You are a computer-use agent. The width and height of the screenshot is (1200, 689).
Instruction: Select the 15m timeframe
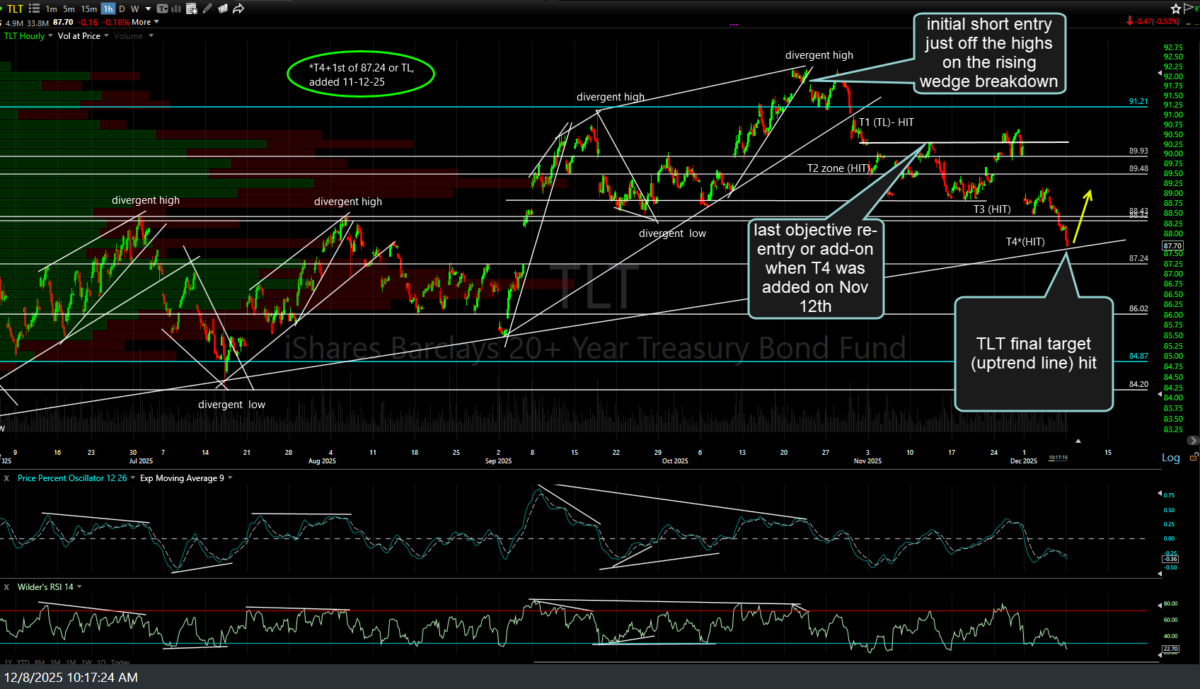tap(89, 9)
